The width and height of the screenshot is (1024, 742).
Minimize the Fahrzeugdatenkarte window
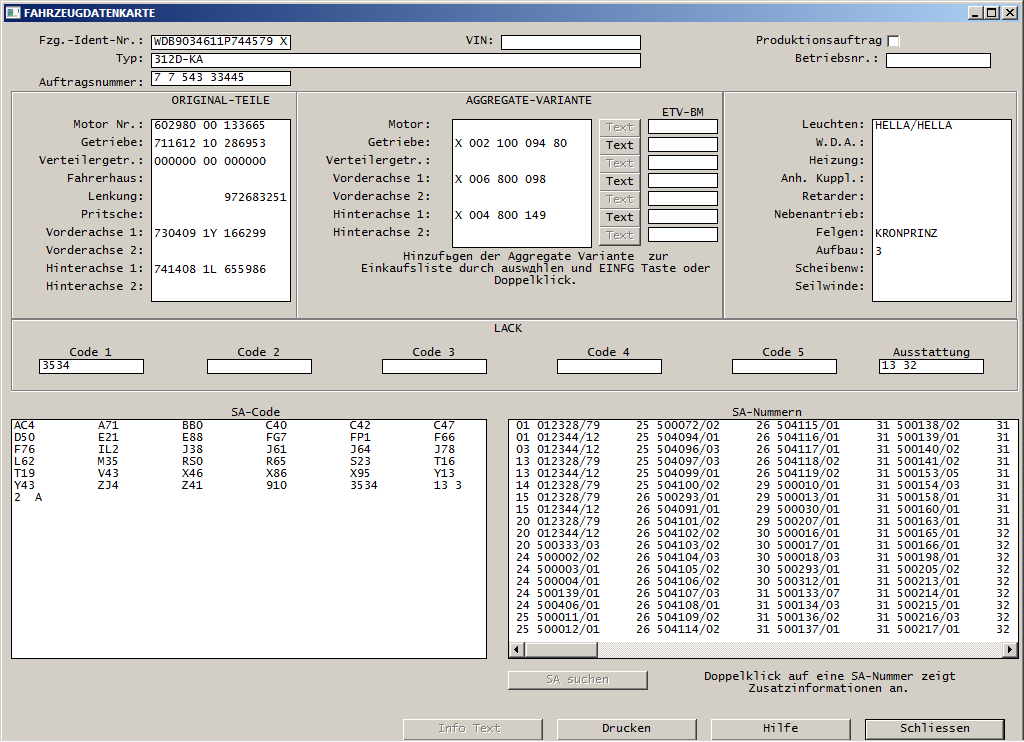click(975, 12)
